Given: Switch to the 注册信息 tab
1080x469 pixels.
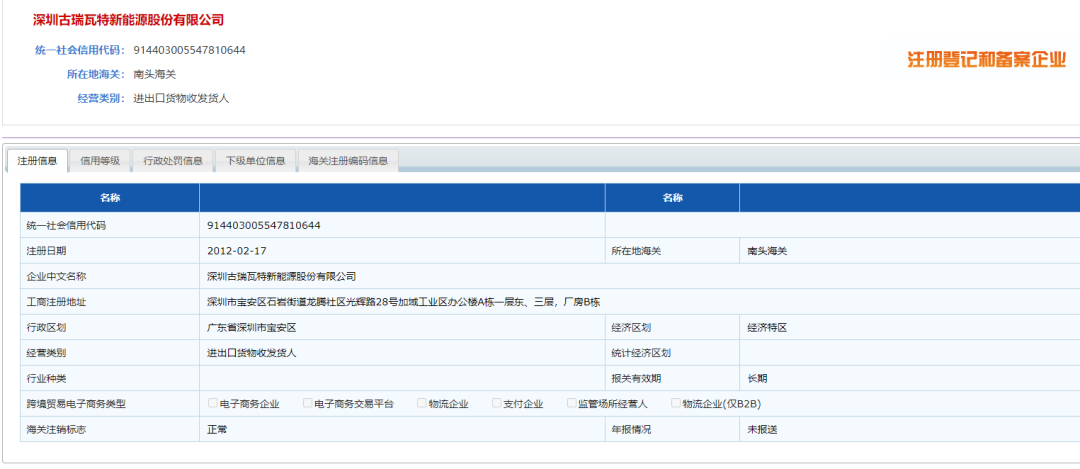Looking at the screenshot, I should click(x=37, y=160).
